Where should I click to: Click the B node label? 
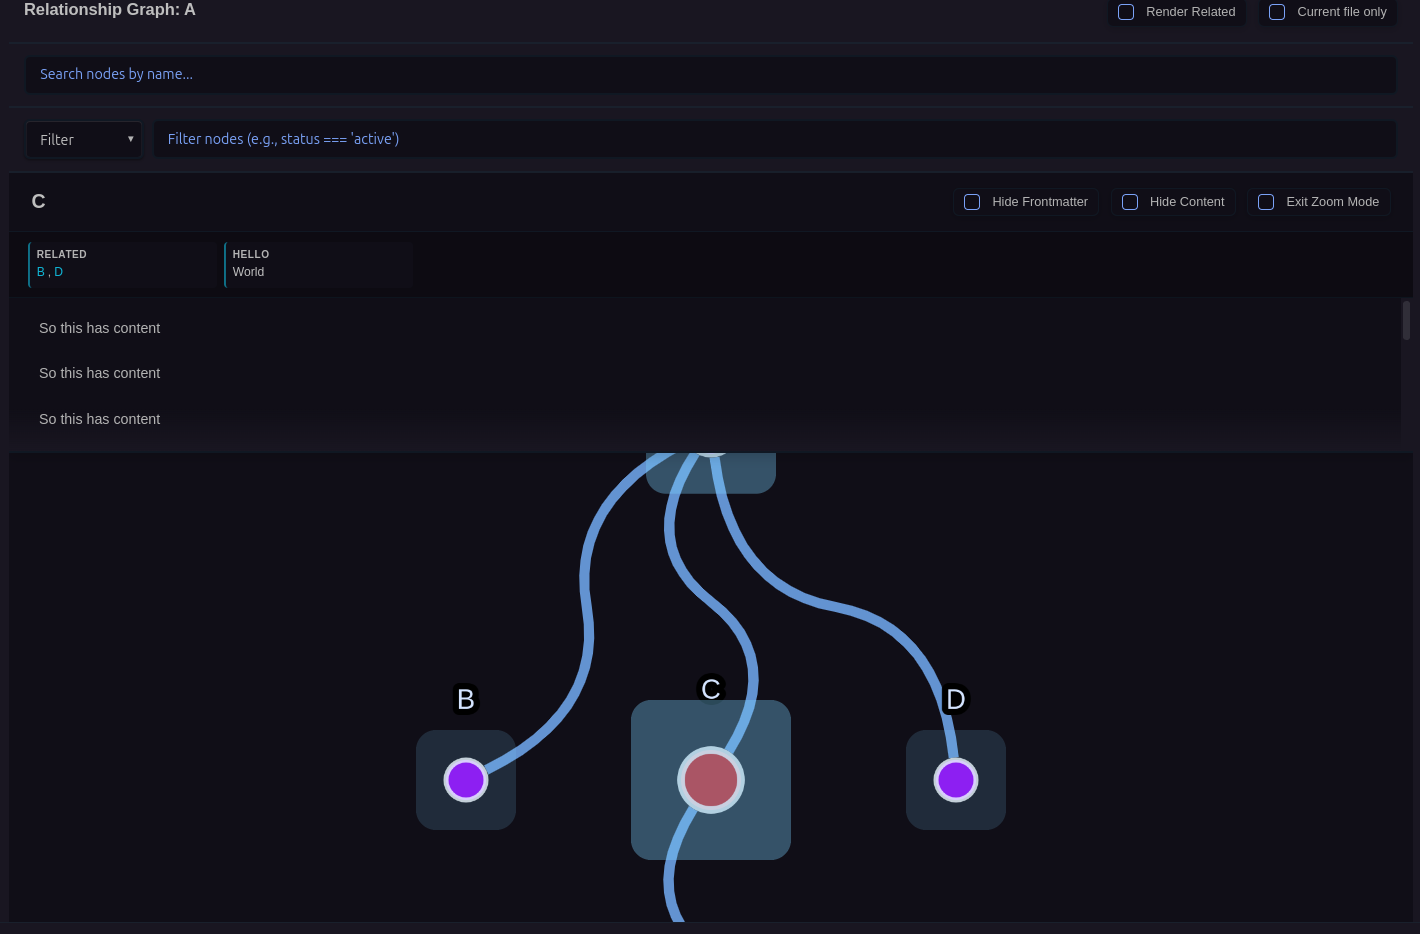coord(466,699)
